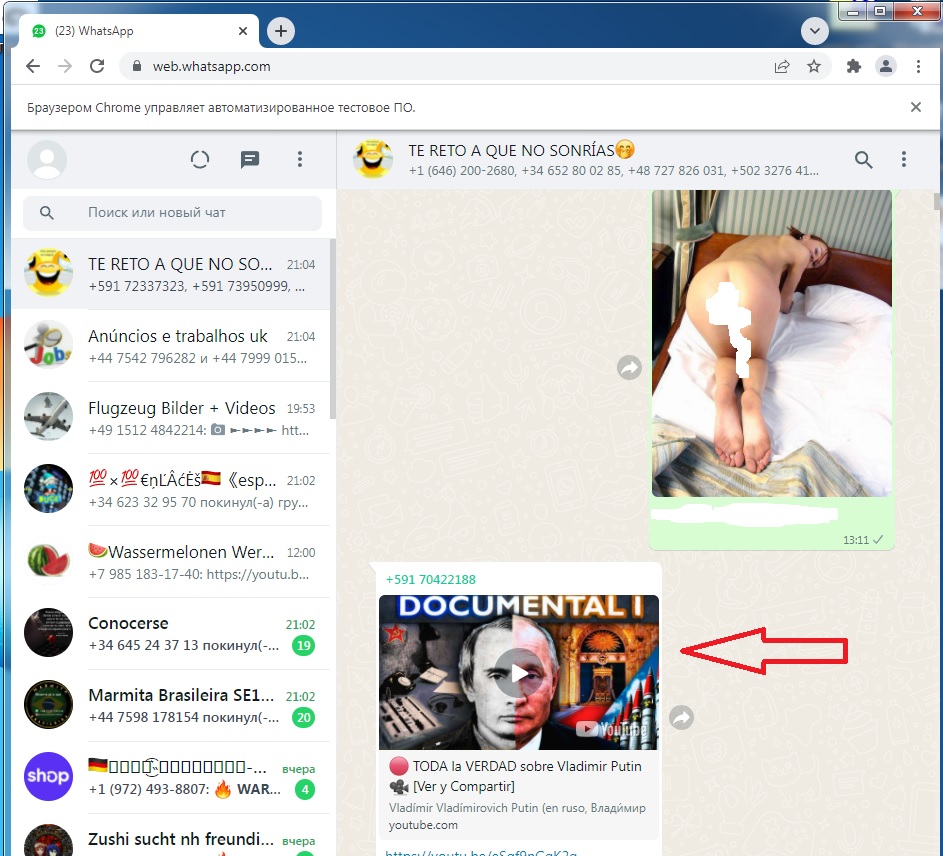This screenshot has width=943, height=856.
Task: Forward the Putin YouTube video message
Action: (x=681, y=717)
